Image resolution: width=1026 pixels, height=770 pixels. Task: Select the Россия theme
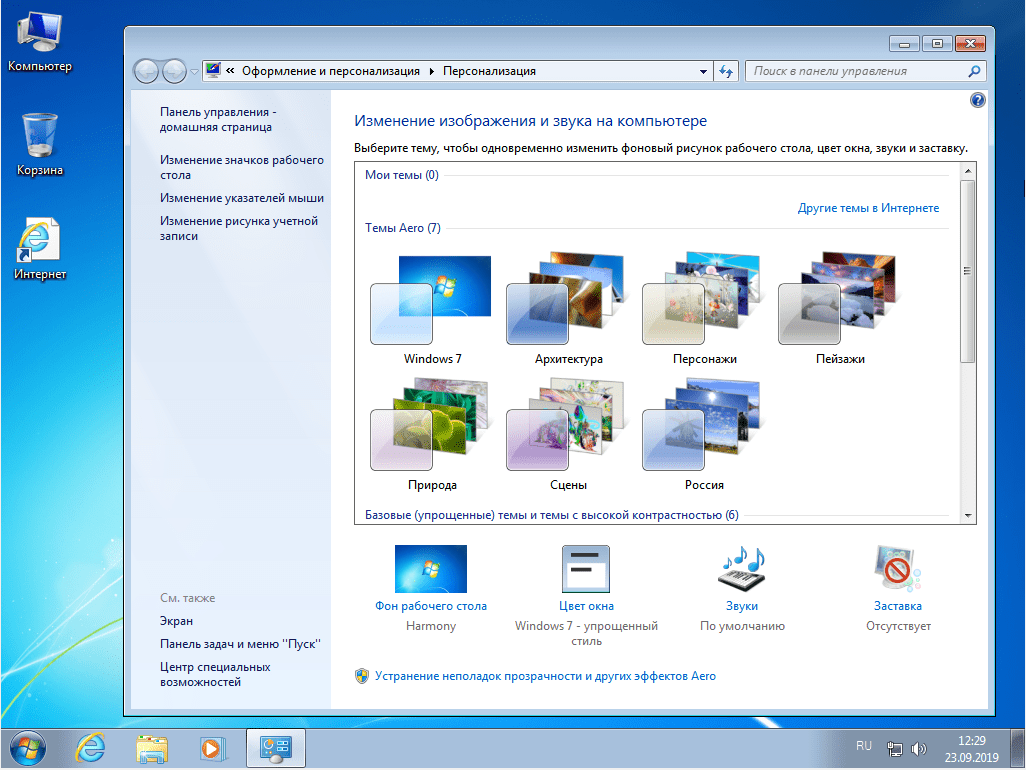click(x=703, y=435)
